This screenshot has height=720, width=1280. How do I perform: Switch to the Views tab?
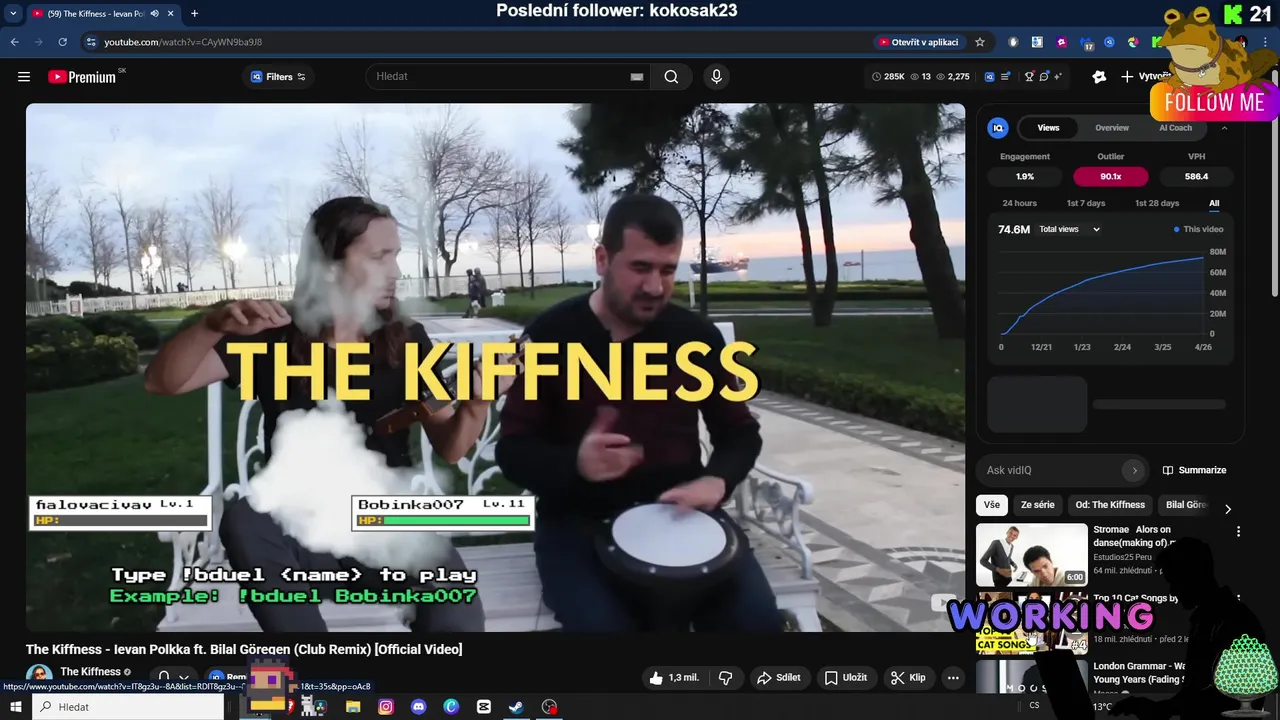pos(1048,128)
